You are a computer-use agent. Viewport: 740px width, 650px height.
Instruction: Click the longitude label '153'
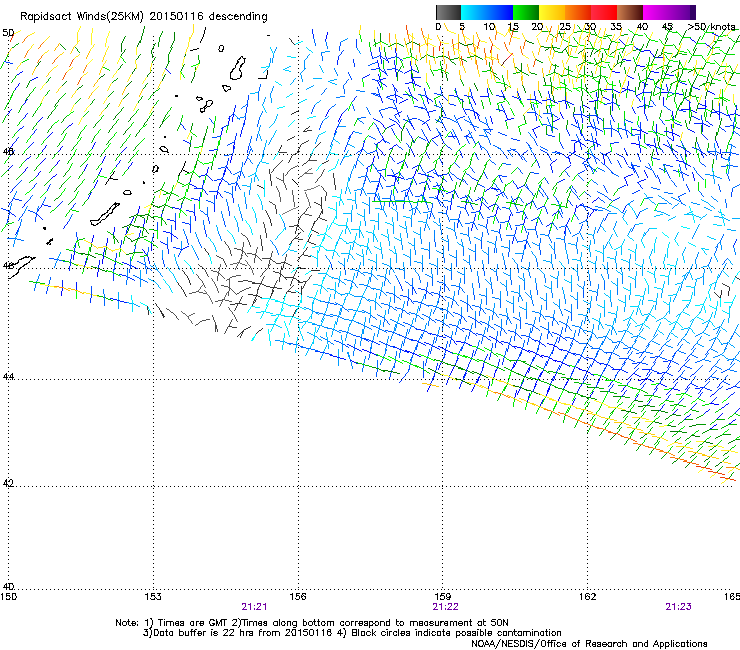coord(153,597)
